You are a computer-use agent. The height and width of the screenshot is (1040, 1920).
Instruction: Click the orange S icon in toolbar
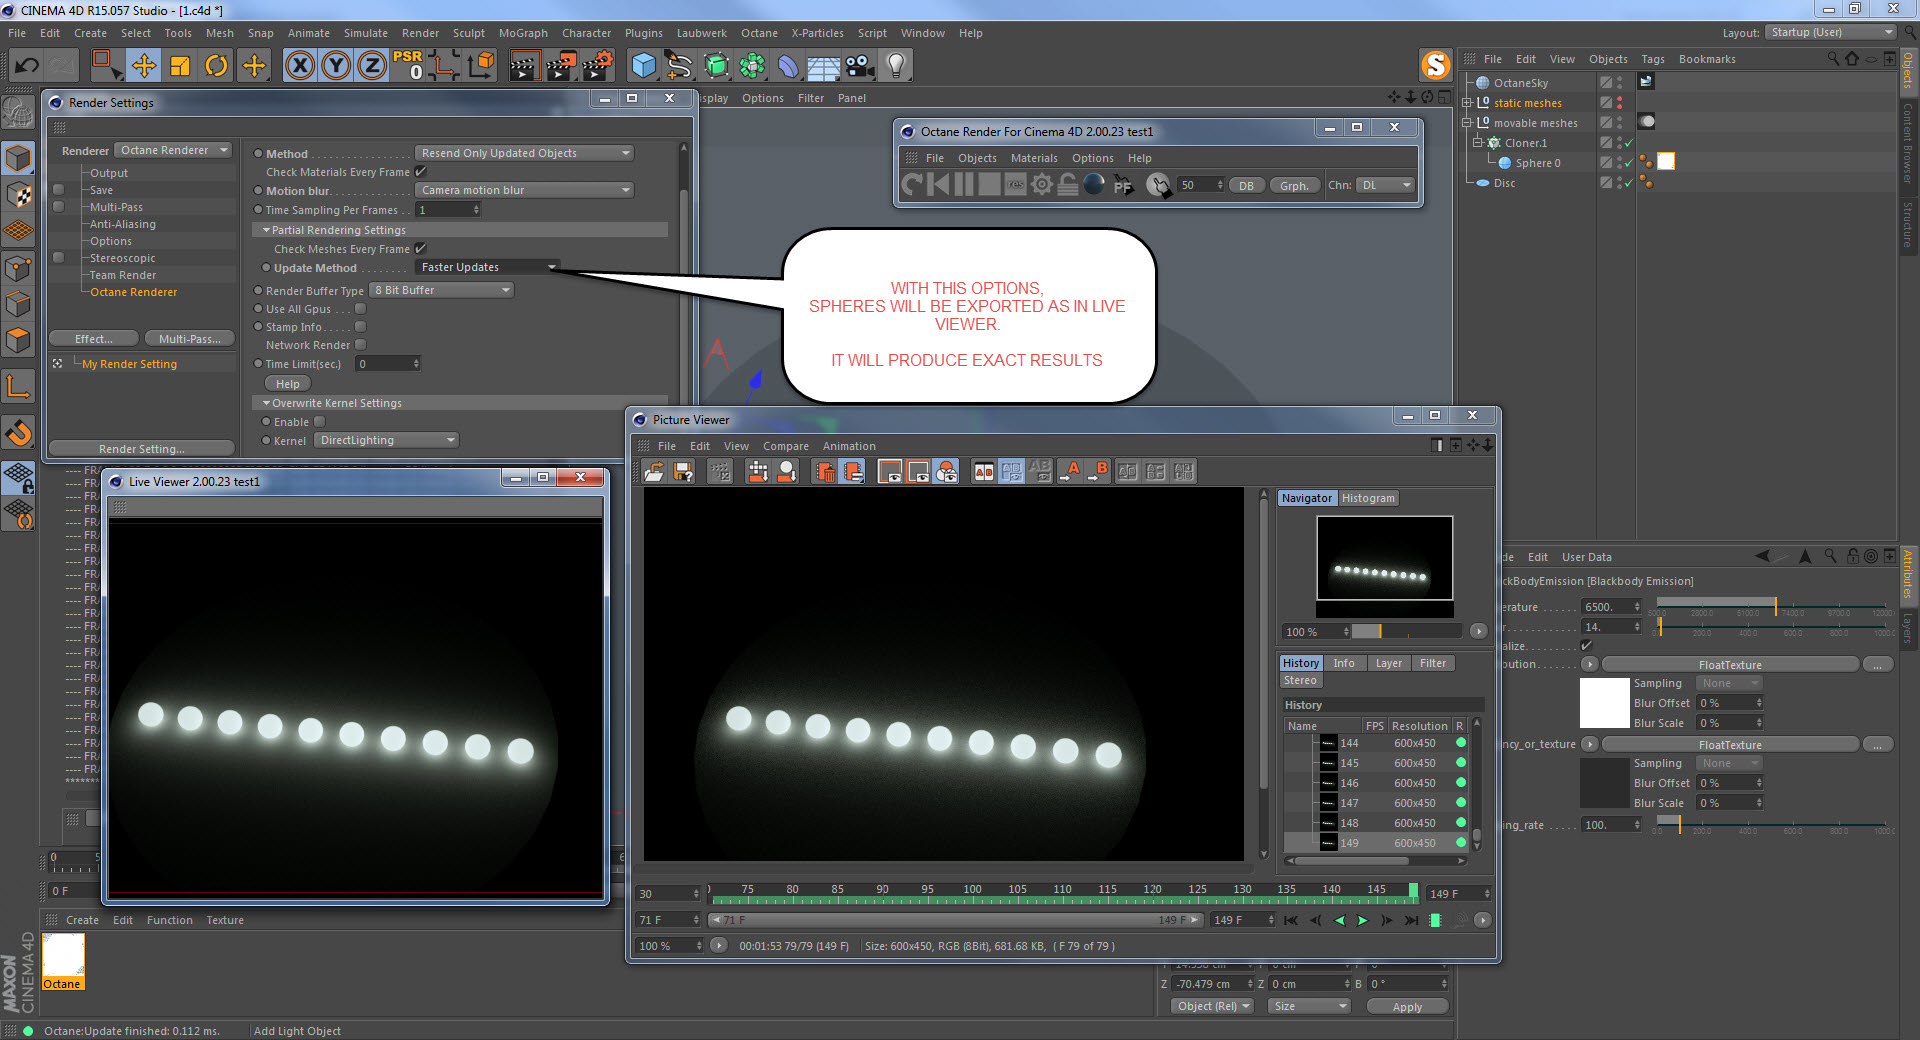pyautogui.click(x=1436, y=65)
